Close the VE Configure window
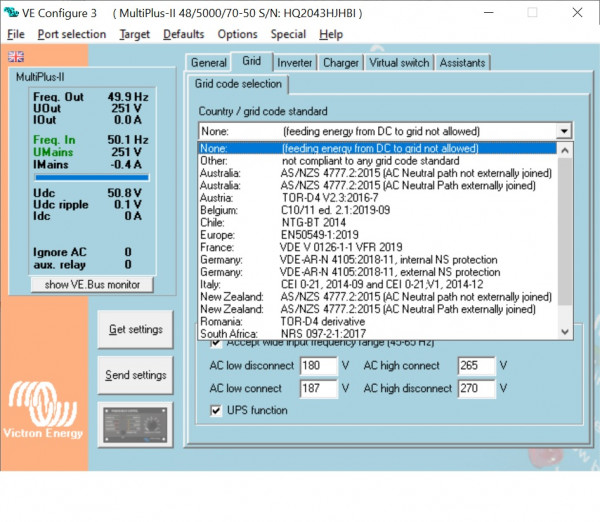Screen dimensions: 600x522 point(577,13)
